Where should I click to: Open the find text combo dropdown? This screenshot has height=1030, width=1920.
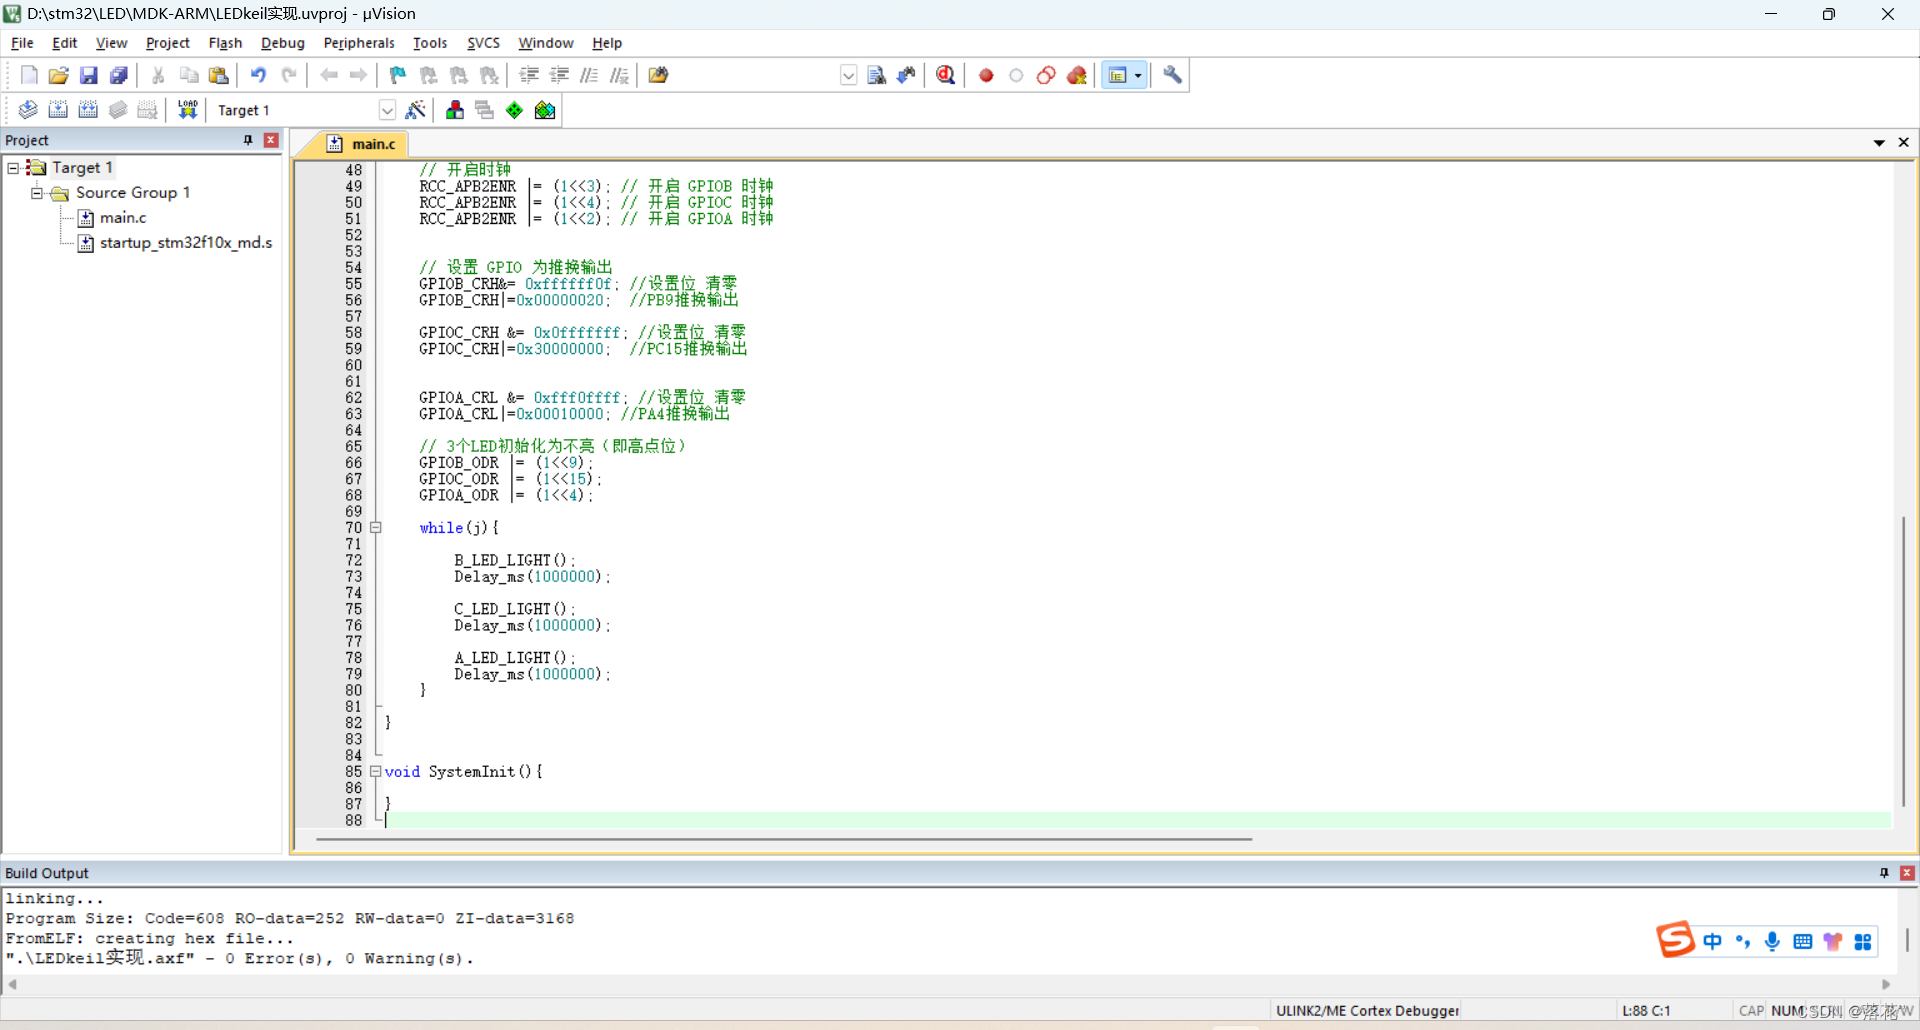848,75
